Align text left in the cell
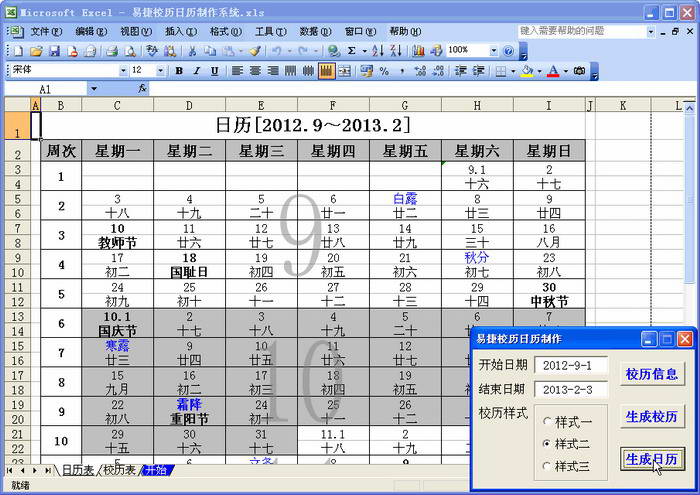700x495 pixels. (237, 71)
